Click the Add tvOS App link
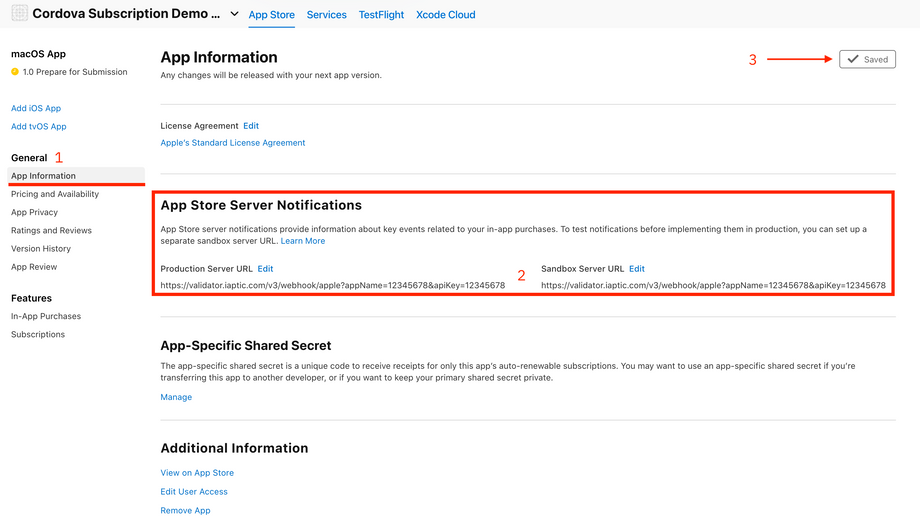920x529 pixels. 39,127
